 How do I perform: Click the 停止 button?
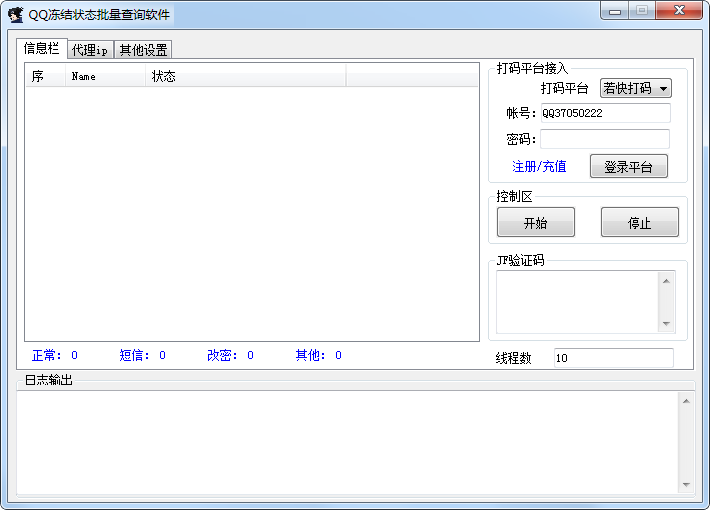click(639, 223)
